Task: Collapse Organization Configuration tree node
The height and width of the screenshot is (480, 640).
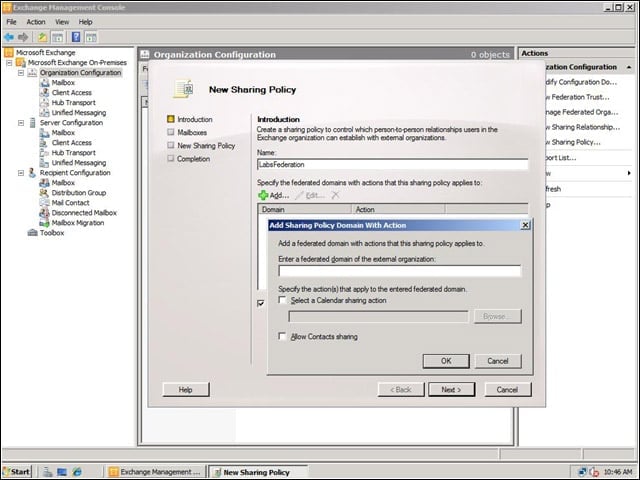Action: pyautogui.click(x=21, y=73)
